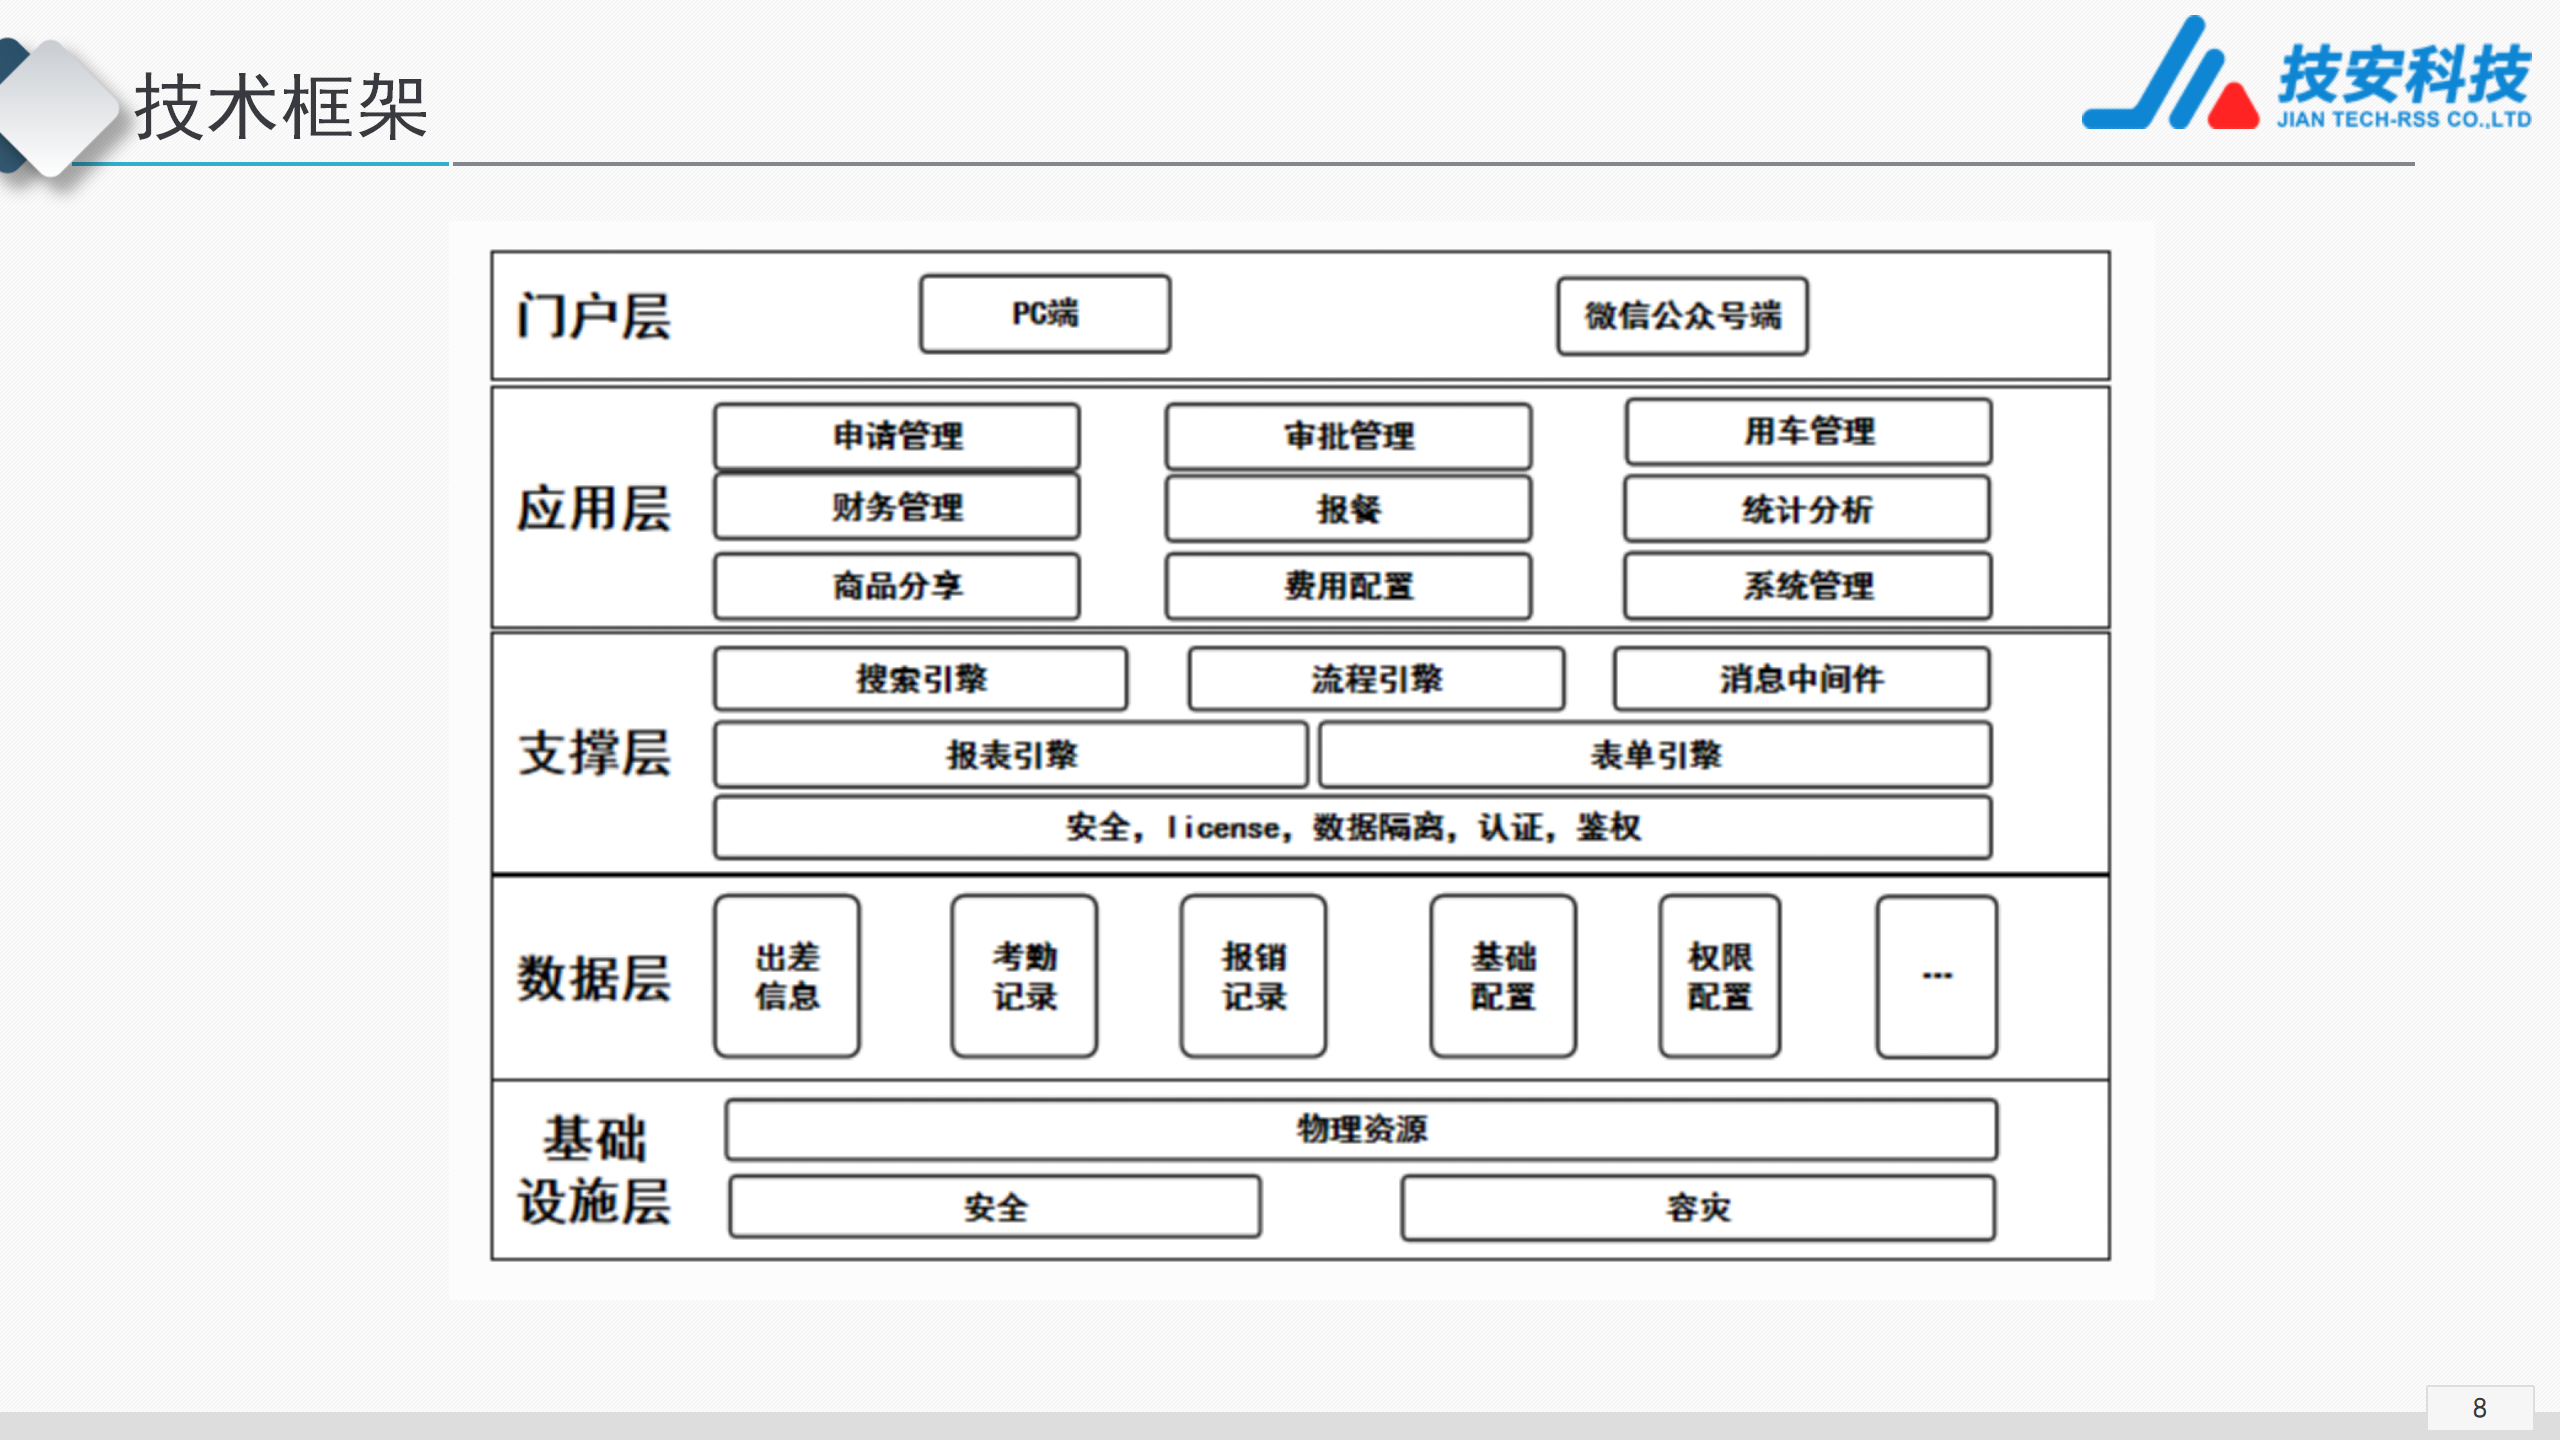Click the 消息中间件 box
The image size is (2560, 1440).
pos(1801,680)
